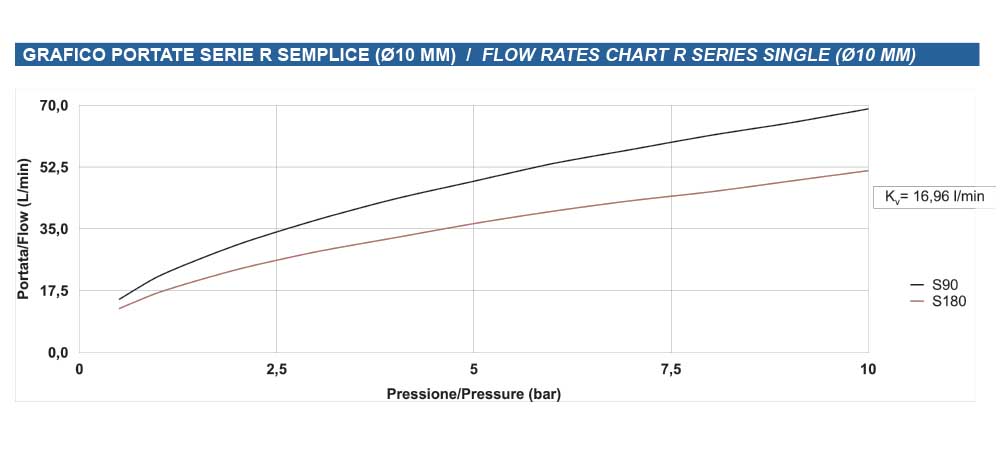The width and height of the screenshot is (1000, 450).
Task: Click the 2,5 x-axis tick label
Action: 277,370
